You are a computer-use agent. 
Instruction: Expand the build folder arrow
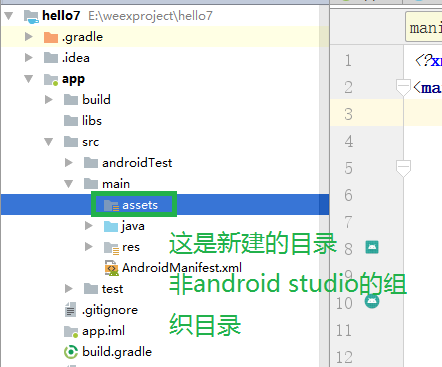click(x=49, y=100)
